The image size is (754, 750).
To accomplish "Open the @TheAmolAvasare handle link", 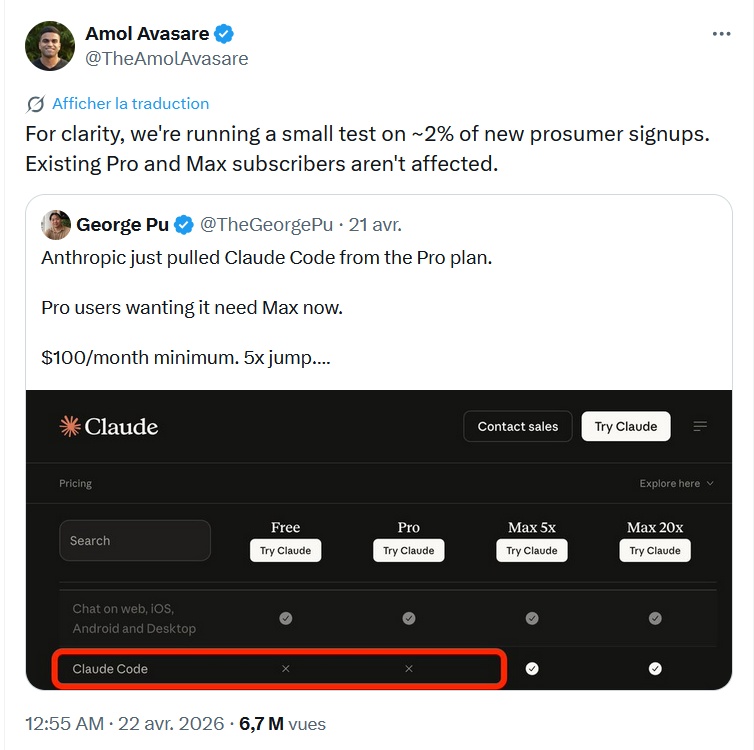I will click(x=167, y=59).
